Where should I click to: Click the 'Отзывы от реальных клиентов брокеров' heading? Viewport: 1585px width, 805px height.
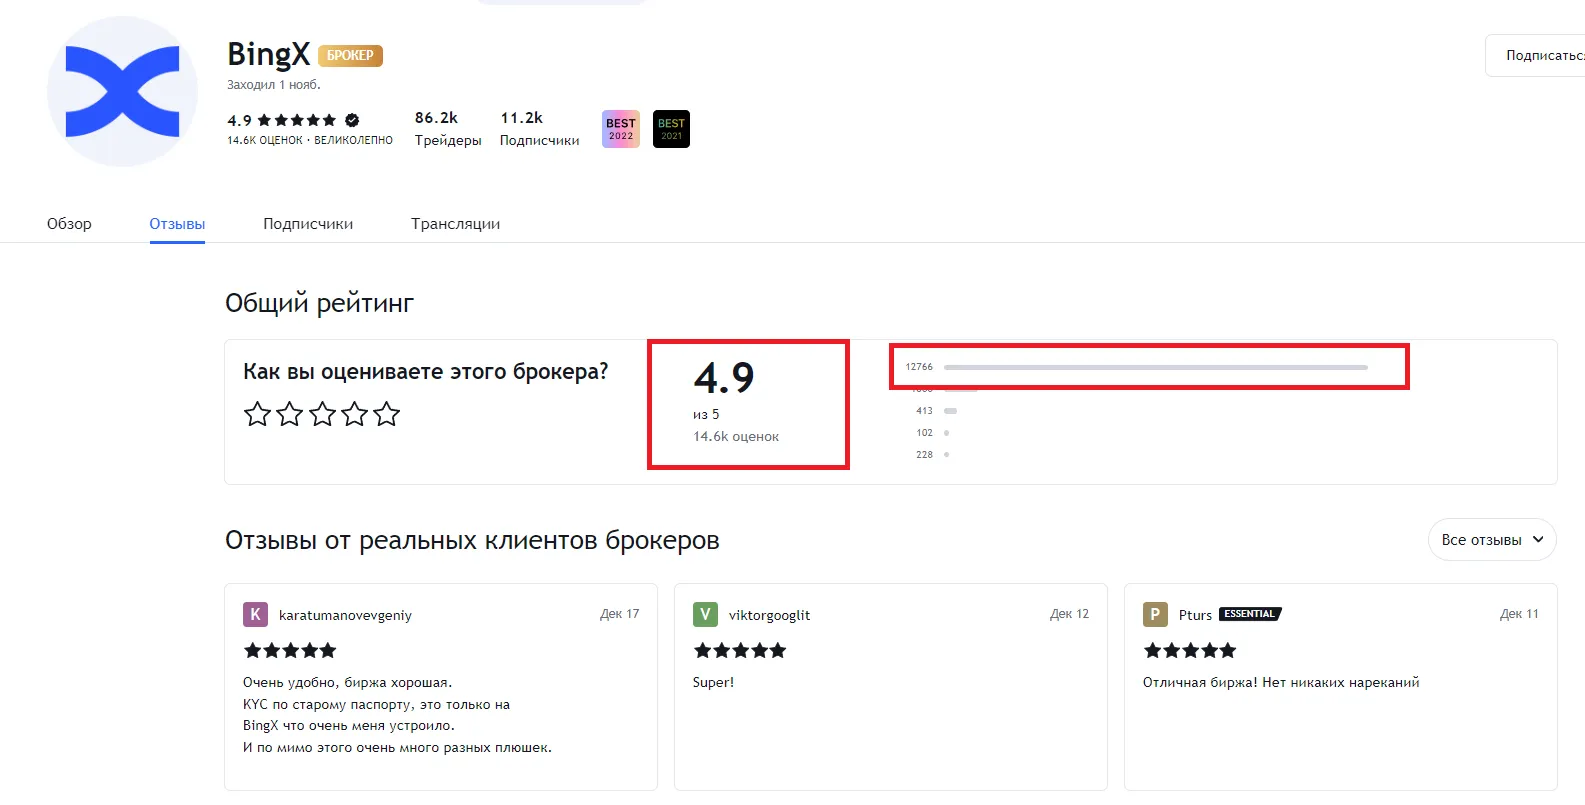[472, 541]
